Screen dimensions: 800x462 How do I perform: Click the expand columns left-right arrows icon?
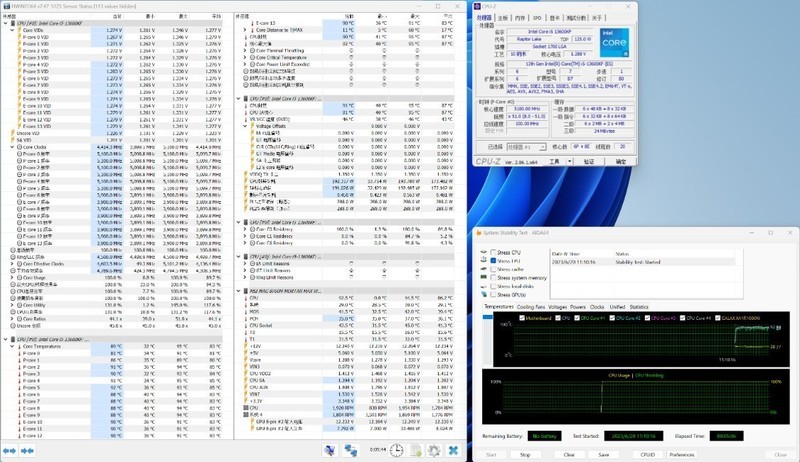point(12,451)
